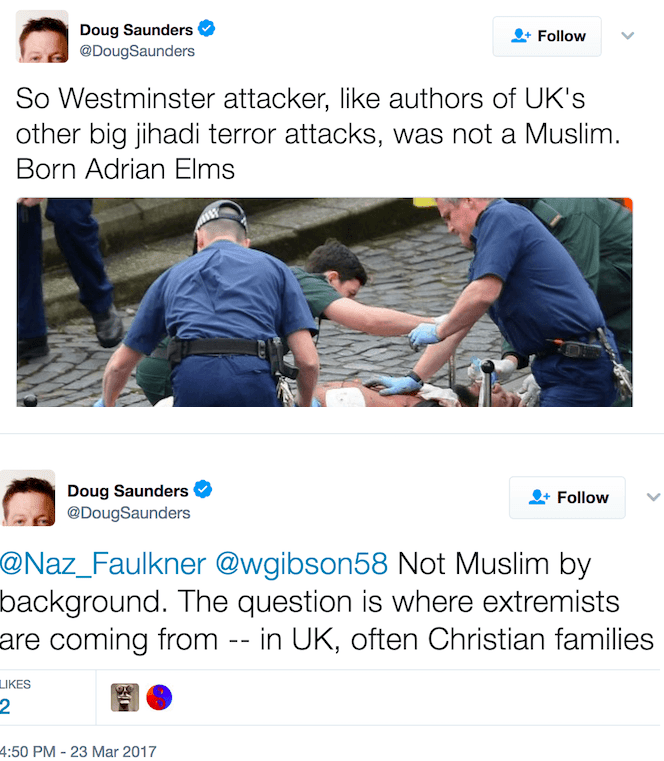
Task: Open the @wgibson58 mention link
Action: click(301, 564)
